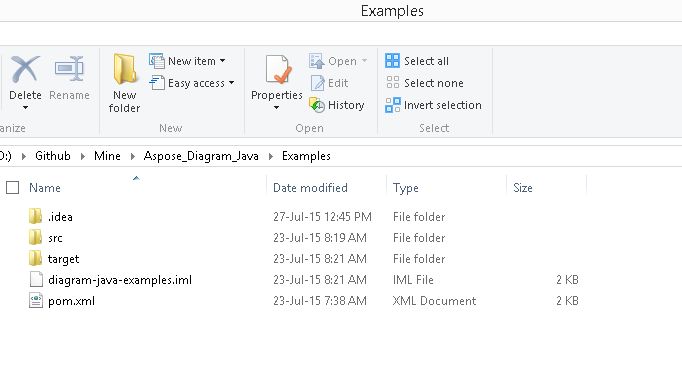Expand breadcrumb arrow before Github

point(24,156)
